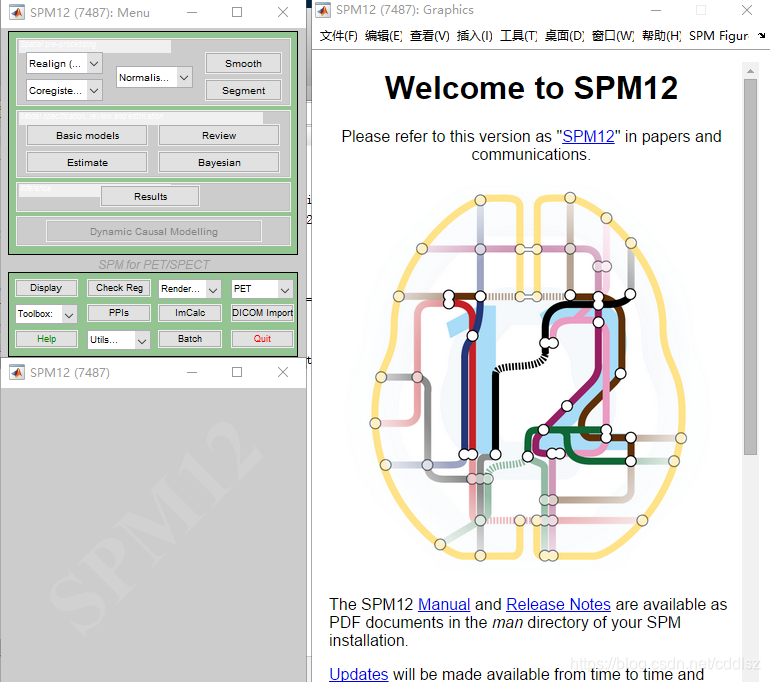Click the scrollbar up arrow in Graphics
The image size is (770, 682).
750,71
